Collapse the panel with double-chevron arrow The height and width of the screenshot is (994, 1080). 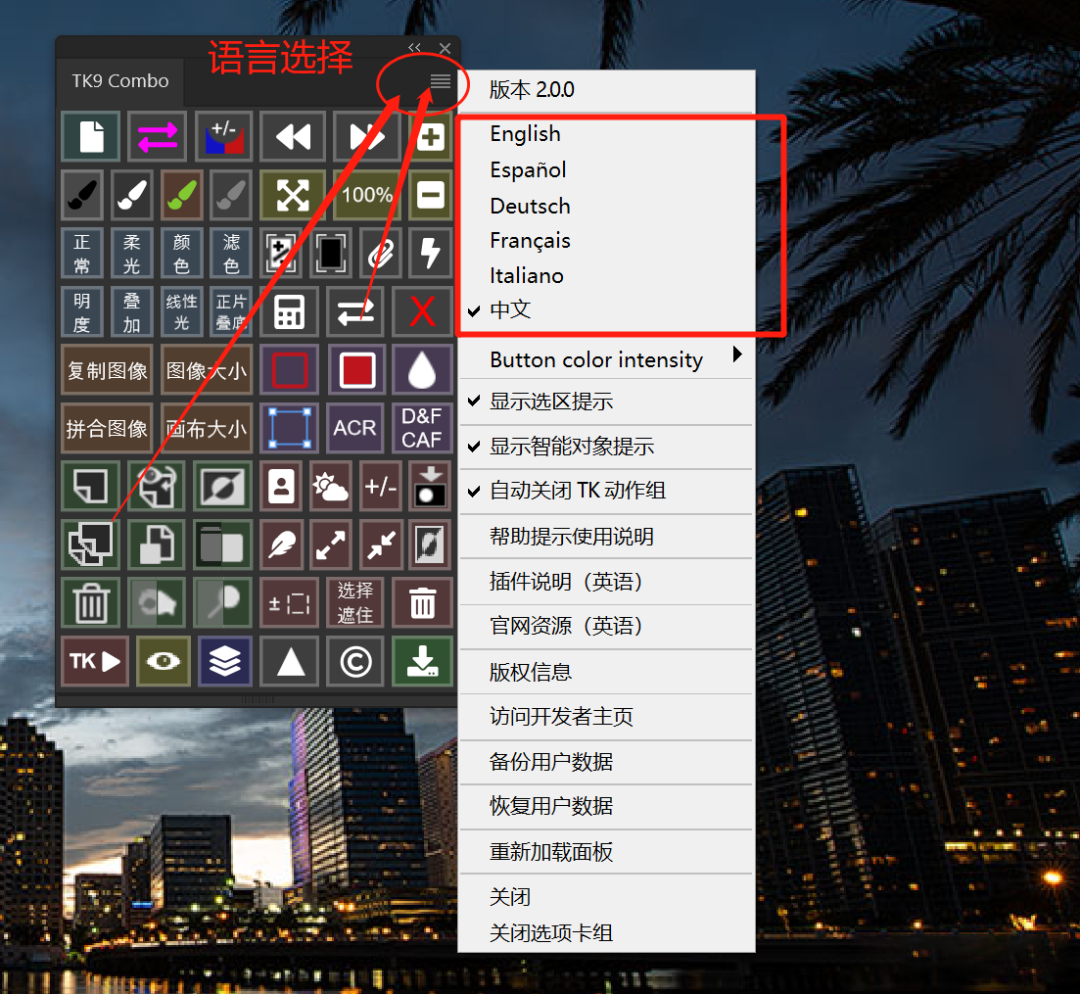[x=414, y=47]
